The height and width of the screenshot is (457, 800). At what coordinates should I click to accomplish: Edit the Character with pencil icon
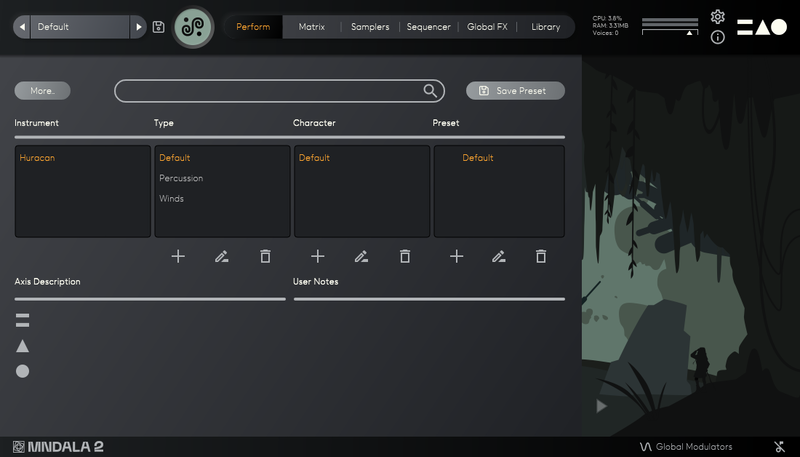click(361, 256)
